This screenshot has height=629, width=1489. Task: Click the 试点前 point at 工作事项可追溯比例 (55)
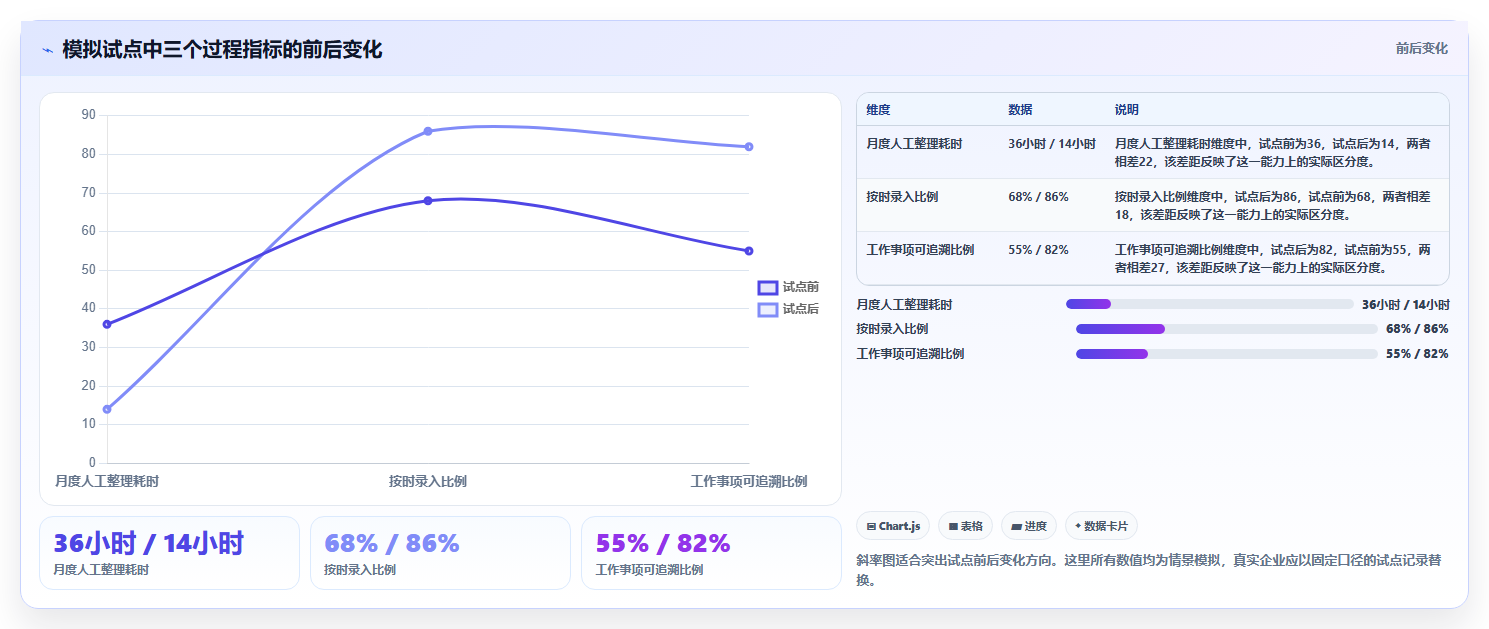(x=749, y=251)
